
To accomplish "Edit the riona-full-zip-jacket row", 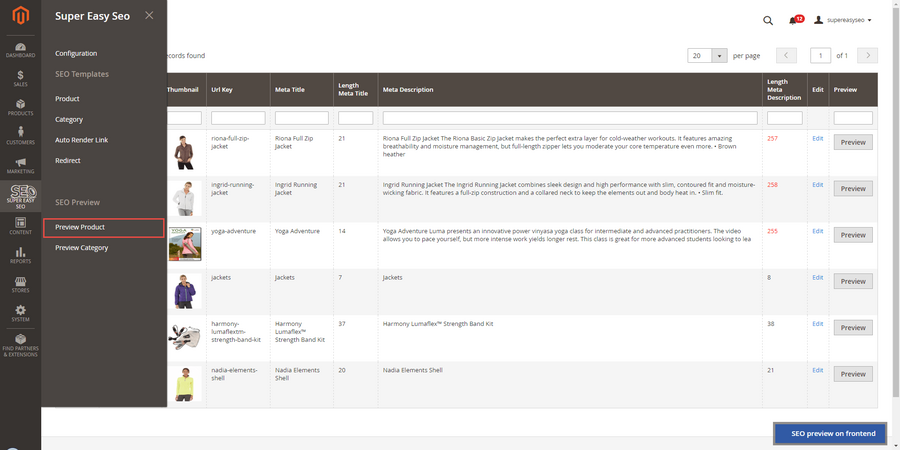I will point(817,138).
